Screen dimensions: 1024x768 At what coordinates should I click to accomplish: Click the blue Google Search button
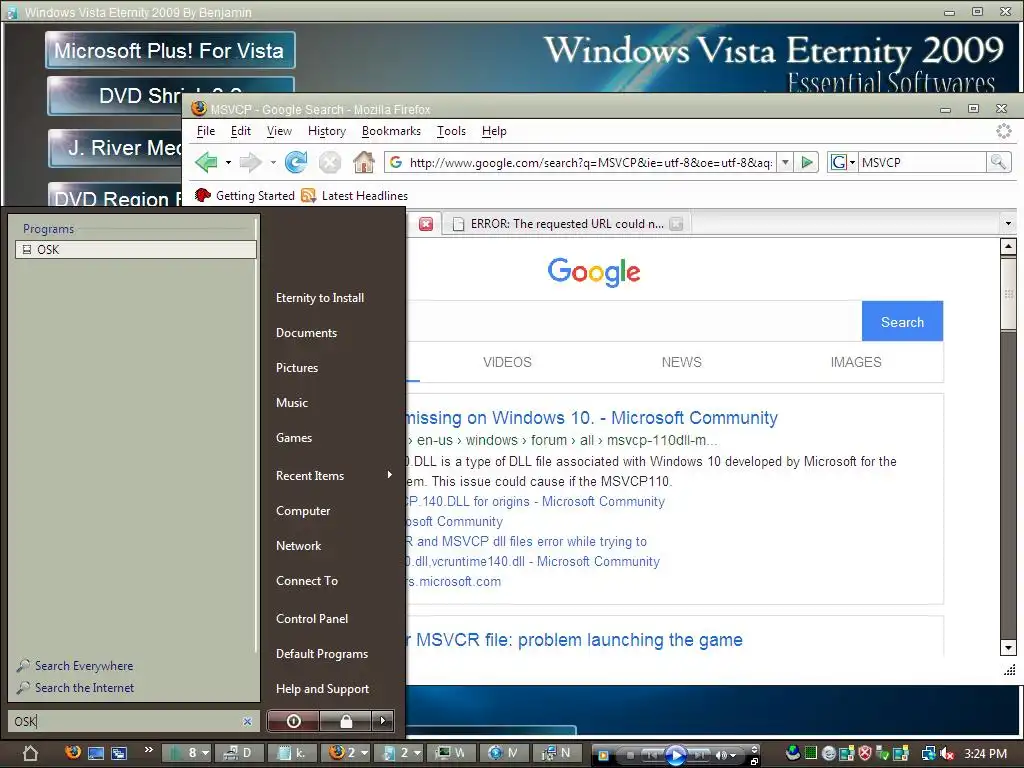(902, 321)
